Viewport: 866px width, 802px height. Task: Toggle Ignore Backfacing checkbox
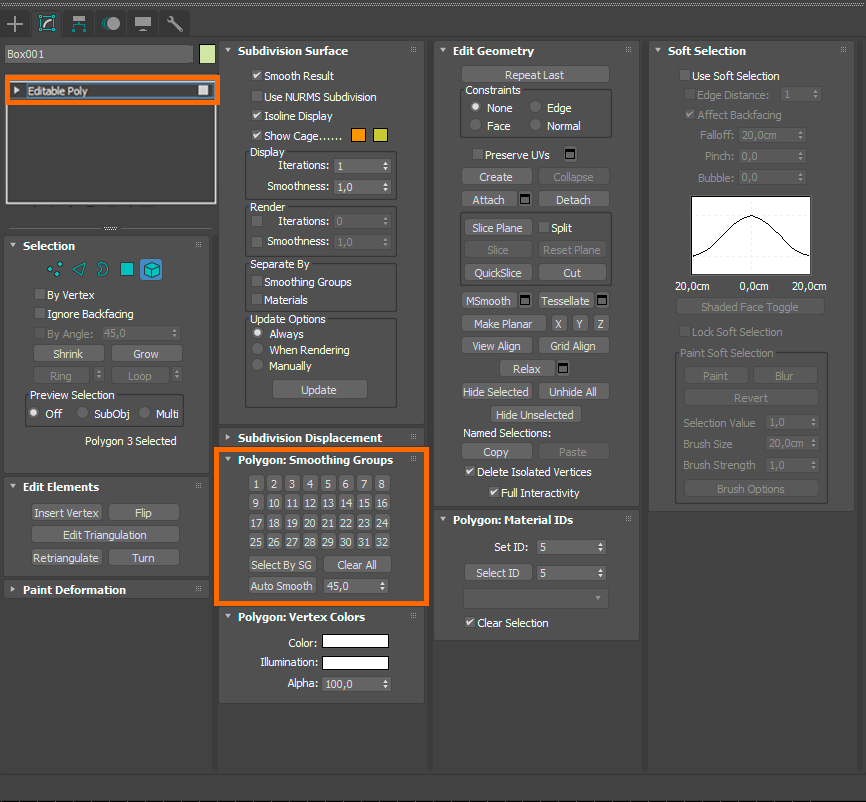(40, 314)
